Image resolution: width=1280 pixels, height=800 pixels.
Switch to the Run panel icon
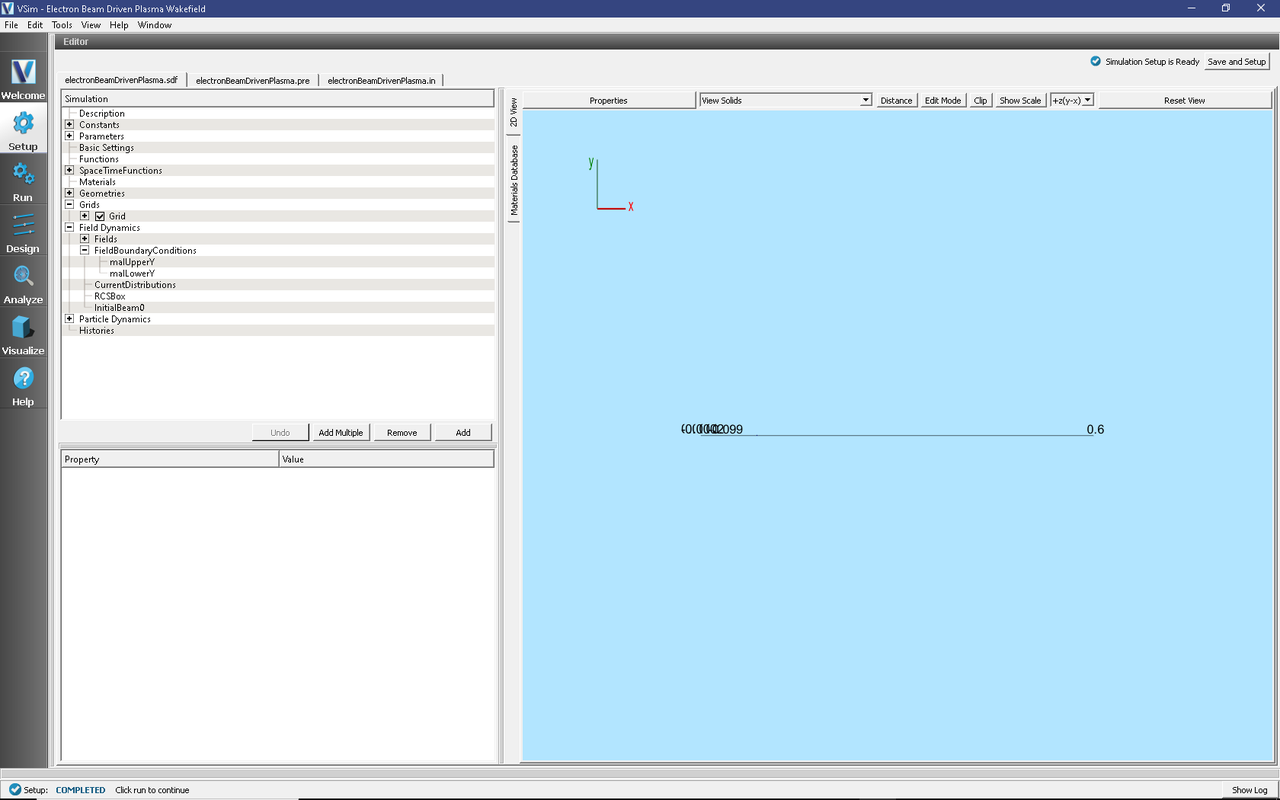(23, 175)
